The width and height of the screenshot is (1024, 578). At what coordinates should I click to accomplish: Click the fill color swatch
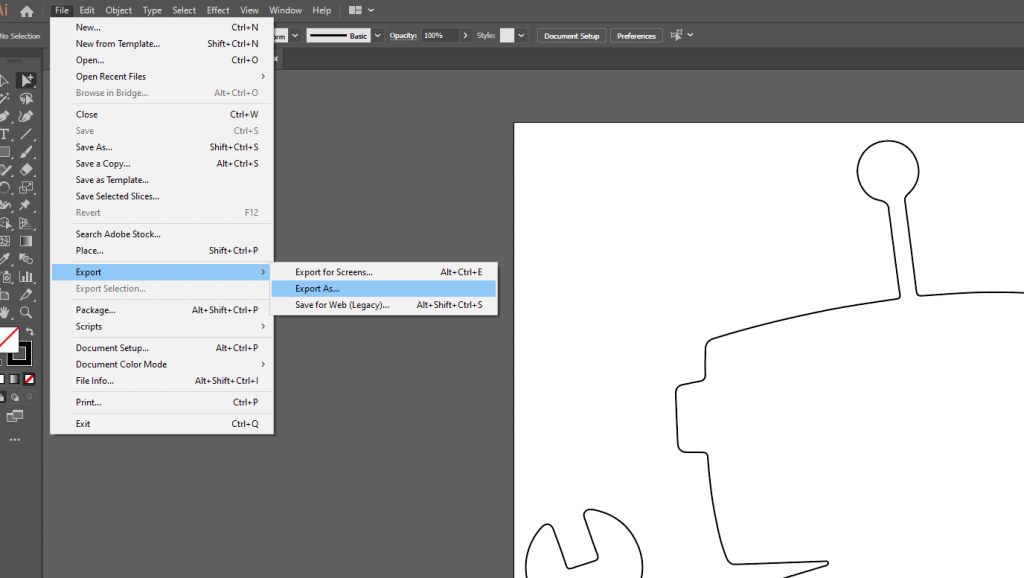9,340
